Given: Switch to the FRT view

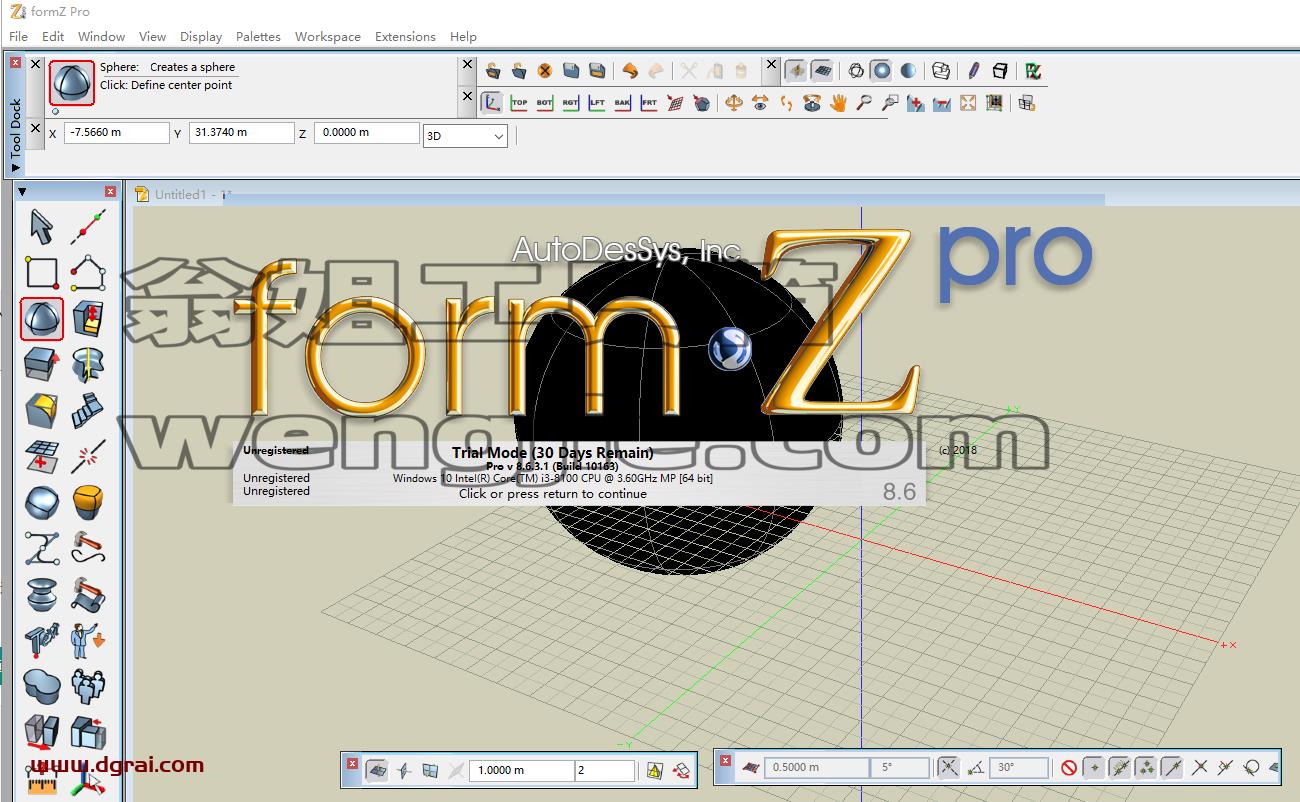Looking at the screenshot, I should tap(649, 102).
